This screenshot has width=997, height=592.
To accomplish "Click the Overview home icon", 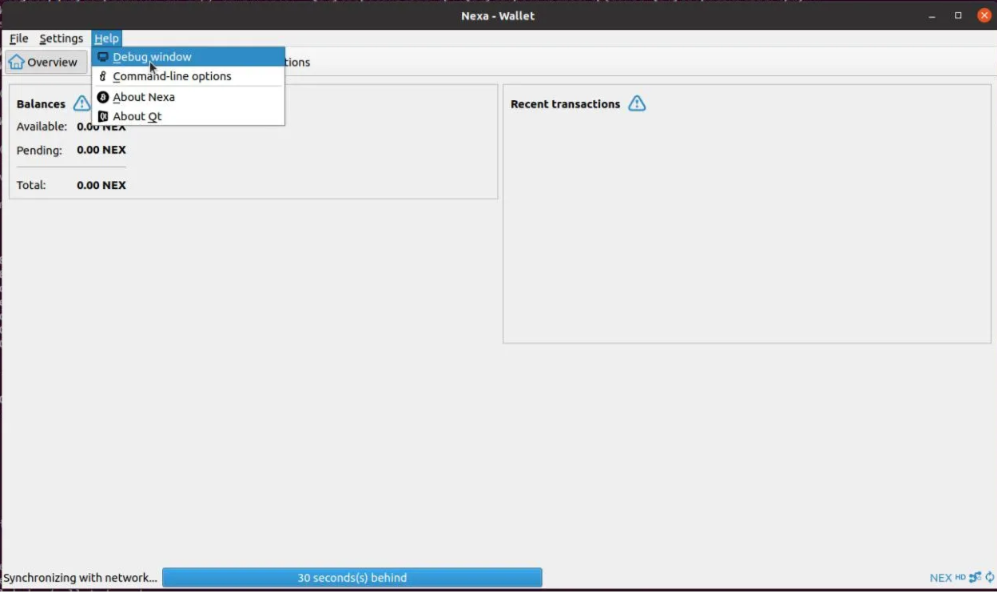I will coord(16,62).
